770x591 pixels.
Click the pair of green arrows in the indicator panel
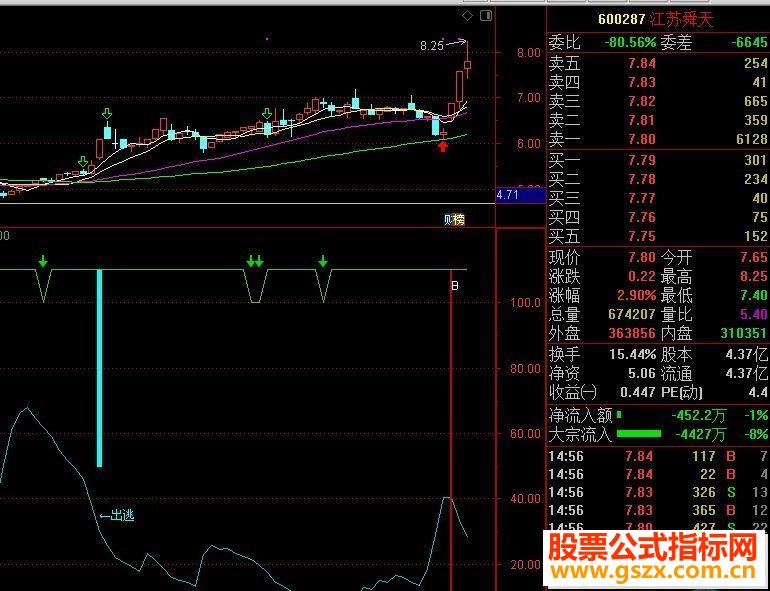(255, 261)
